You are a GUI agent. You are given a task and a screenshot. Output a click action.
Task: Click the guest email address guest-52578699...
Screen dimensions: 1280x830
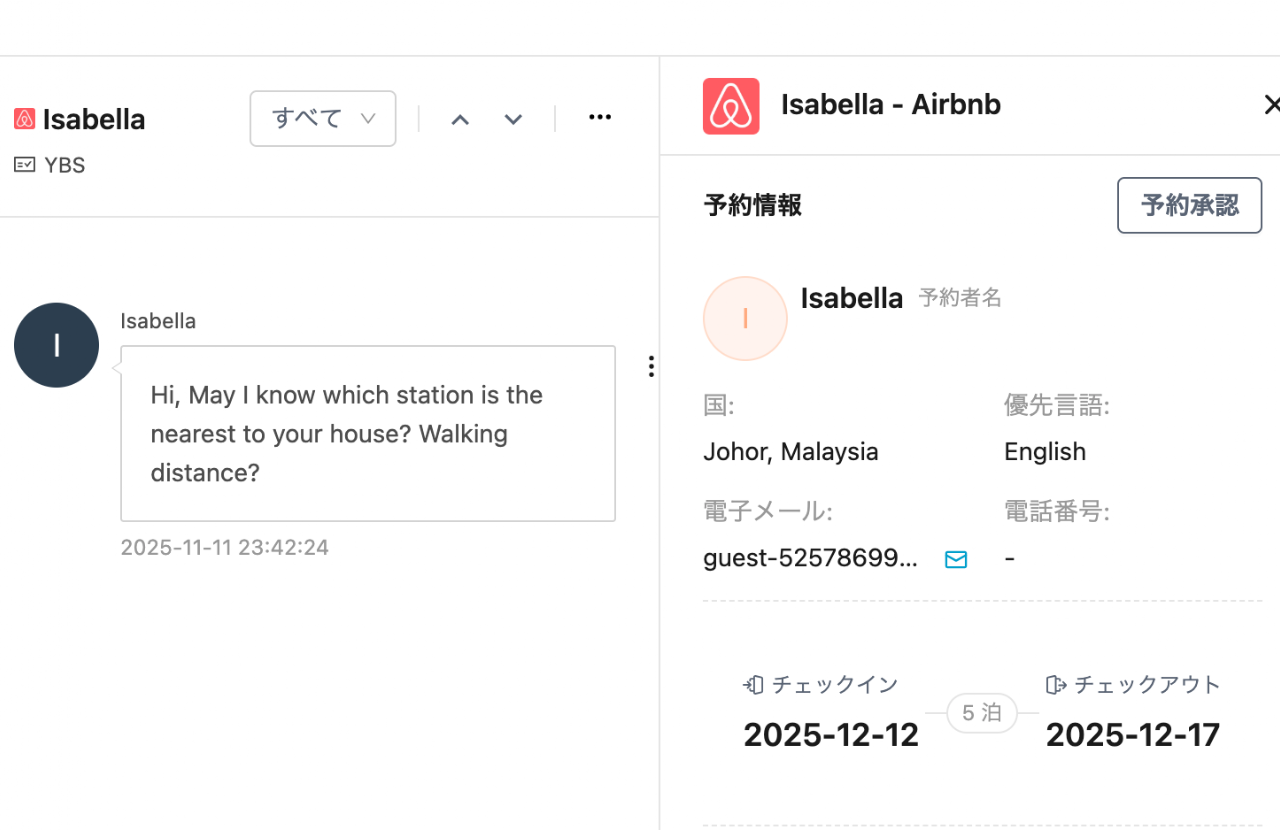tap(810, 558)
